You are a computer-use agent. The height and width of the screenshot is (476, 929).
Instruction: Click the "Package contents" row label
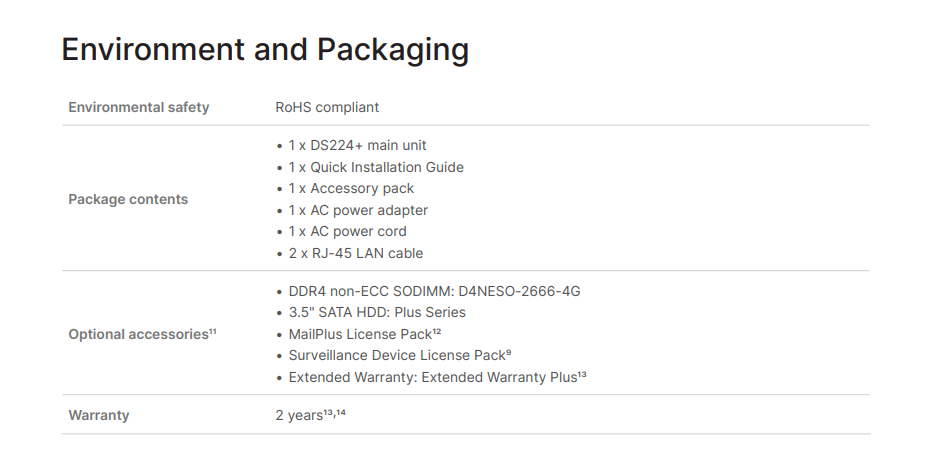tap(128, 199)
